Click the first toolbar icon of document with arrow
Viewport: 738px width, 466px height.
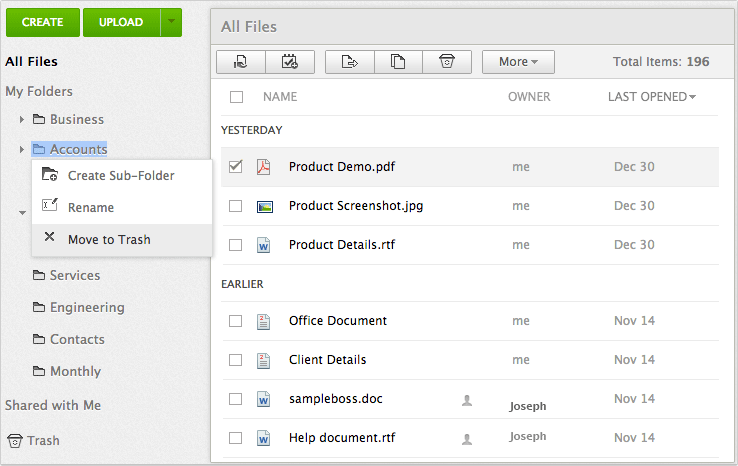(241, 62)
